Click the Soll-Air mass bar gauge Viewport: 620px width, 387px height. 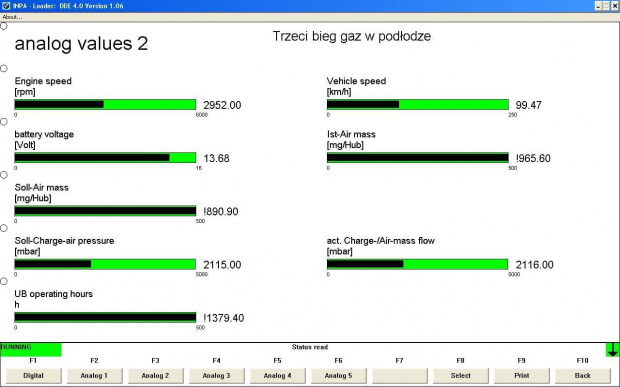pos(105,211)
